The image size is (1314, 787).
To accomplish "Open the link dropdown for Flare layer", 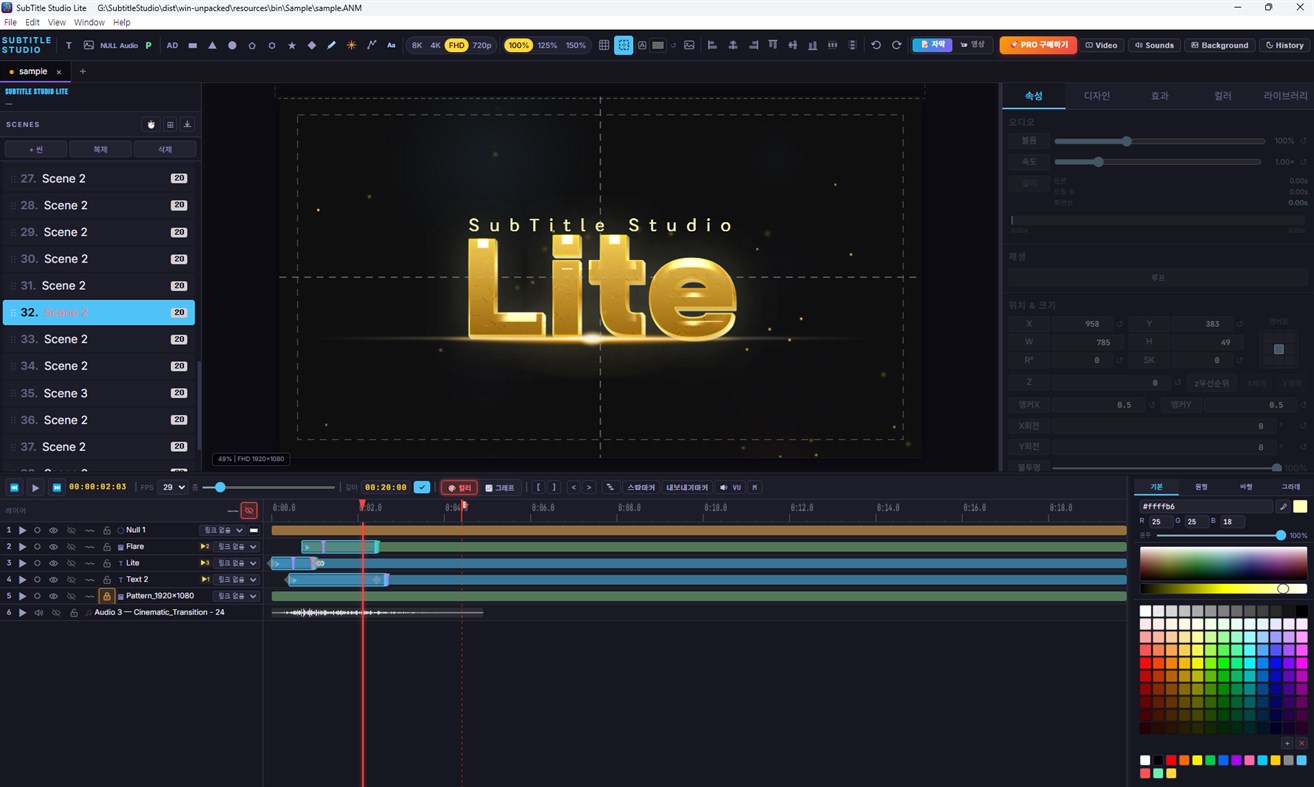I will pyautogui.click(x=236, y=547).
